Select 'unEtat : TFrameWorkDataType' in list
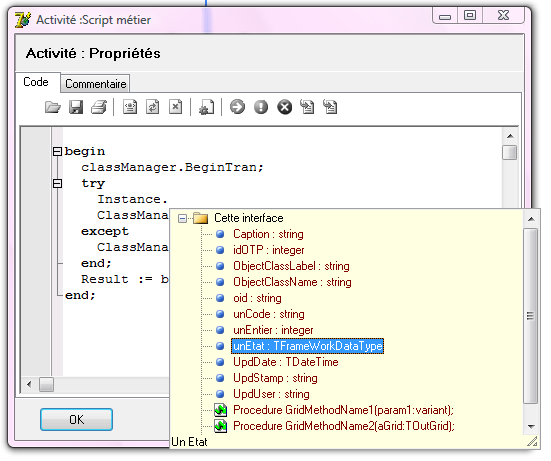 click(307, 346)
